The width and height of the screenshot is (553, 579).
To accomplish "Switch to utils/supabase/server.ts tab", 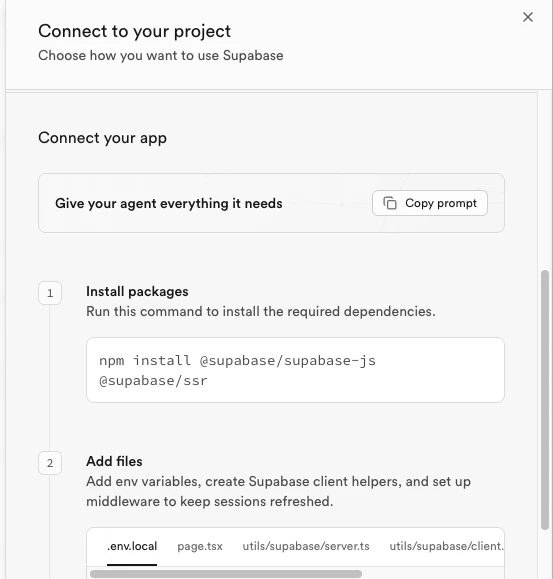I will (x=306, y=546).
